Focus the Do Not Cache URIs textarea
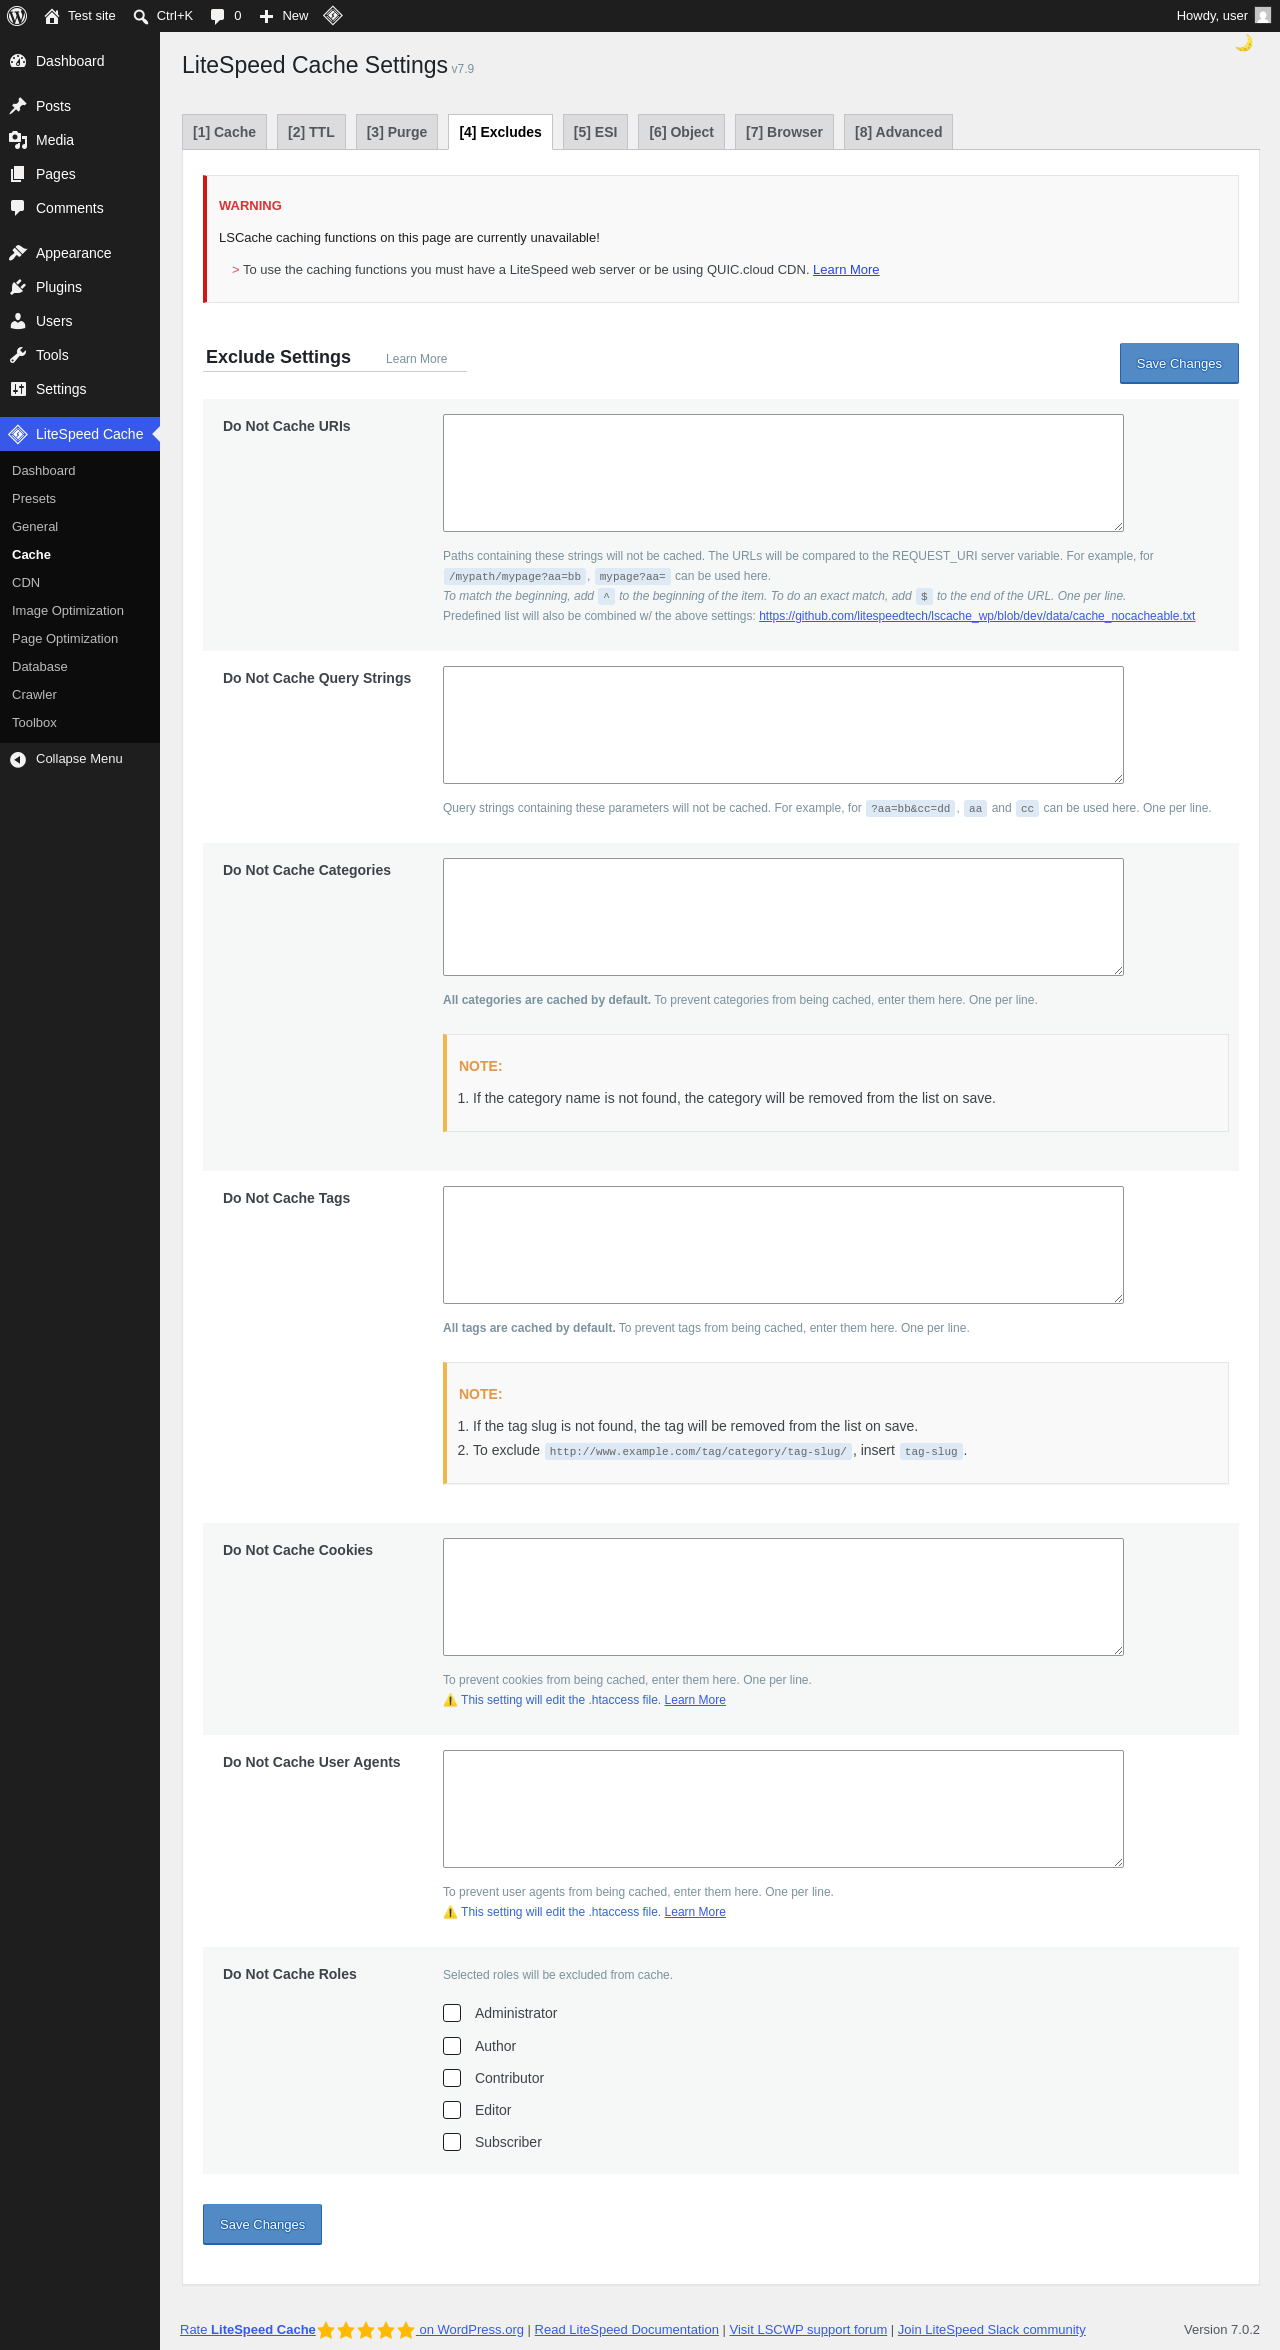 coord(783,473)
